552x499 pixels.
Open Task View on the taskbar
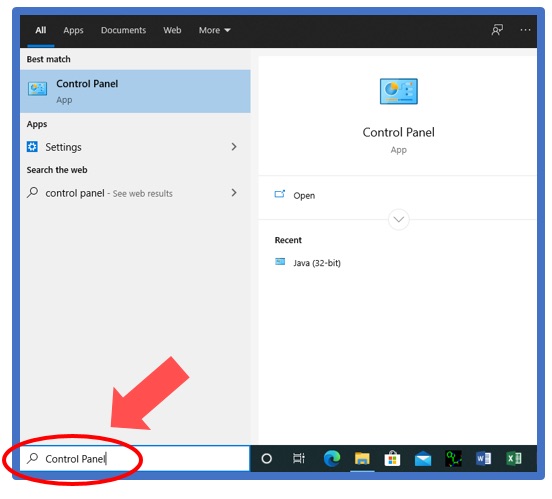[x=299, y=459]
